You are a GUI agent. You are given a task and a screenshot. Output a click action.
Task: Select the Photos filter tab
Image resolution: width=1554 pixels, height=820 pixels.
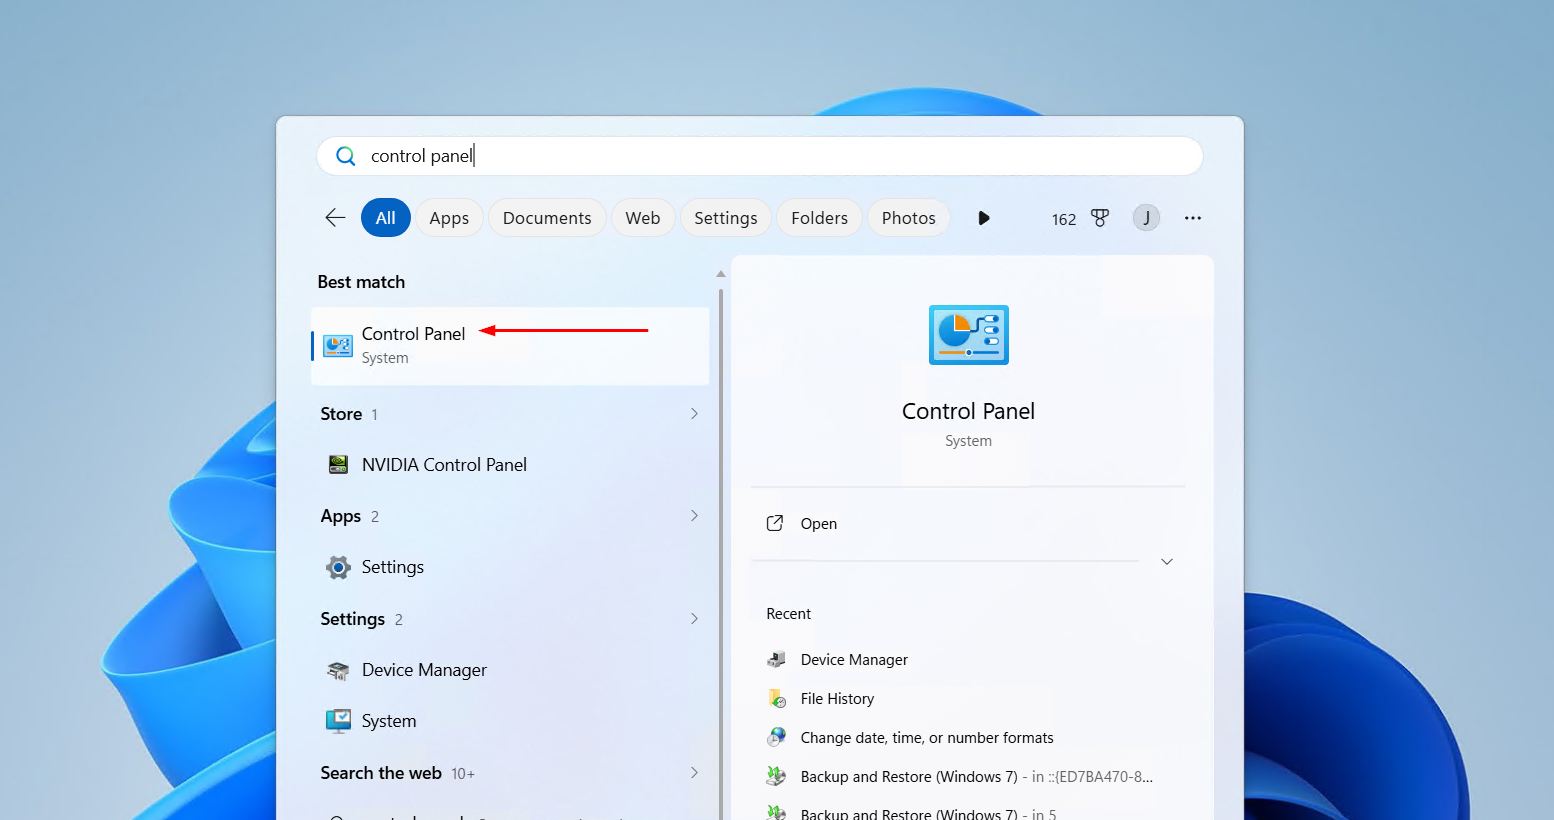pyautogui.click(x=909, y=218)
